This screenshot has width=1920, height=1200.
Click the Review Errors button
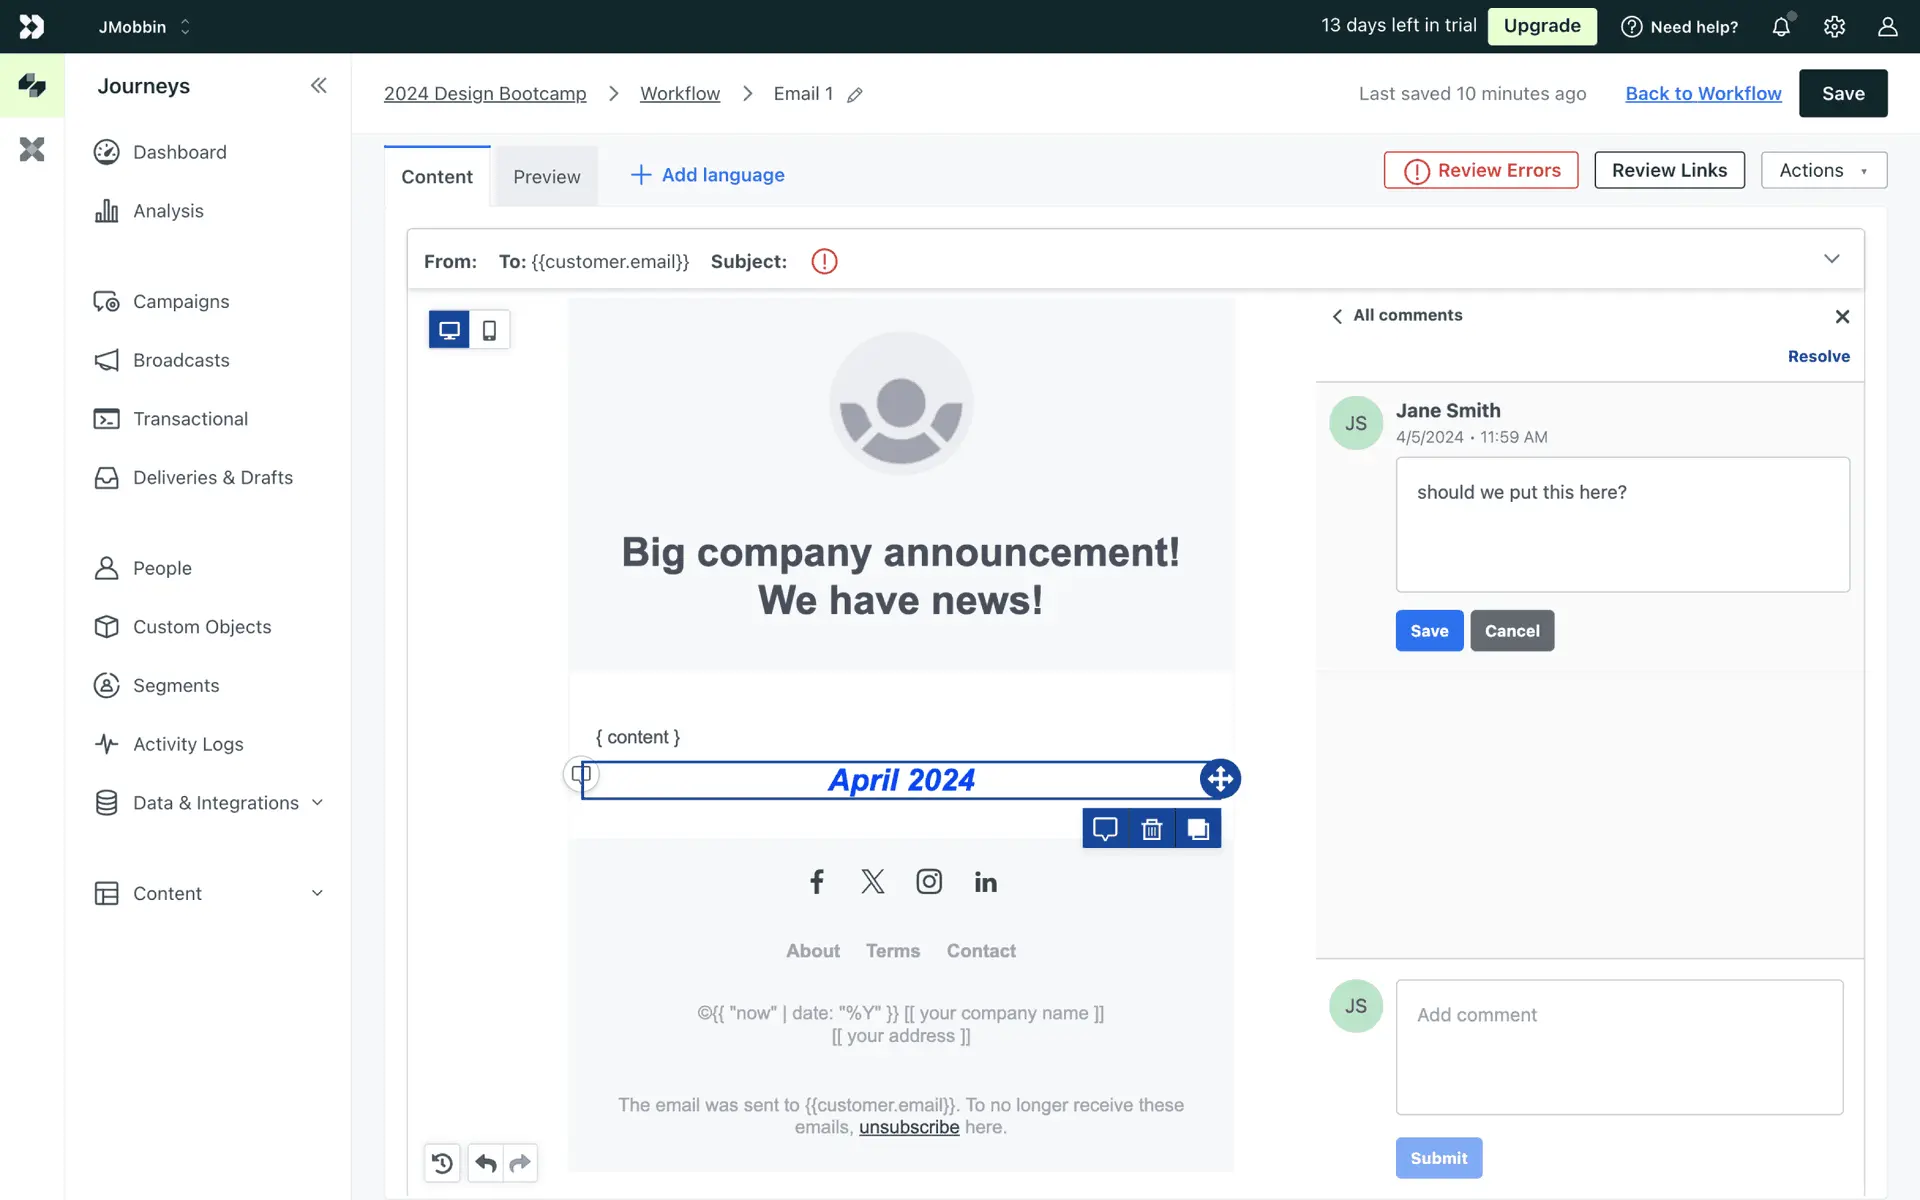pos(1480,170)
